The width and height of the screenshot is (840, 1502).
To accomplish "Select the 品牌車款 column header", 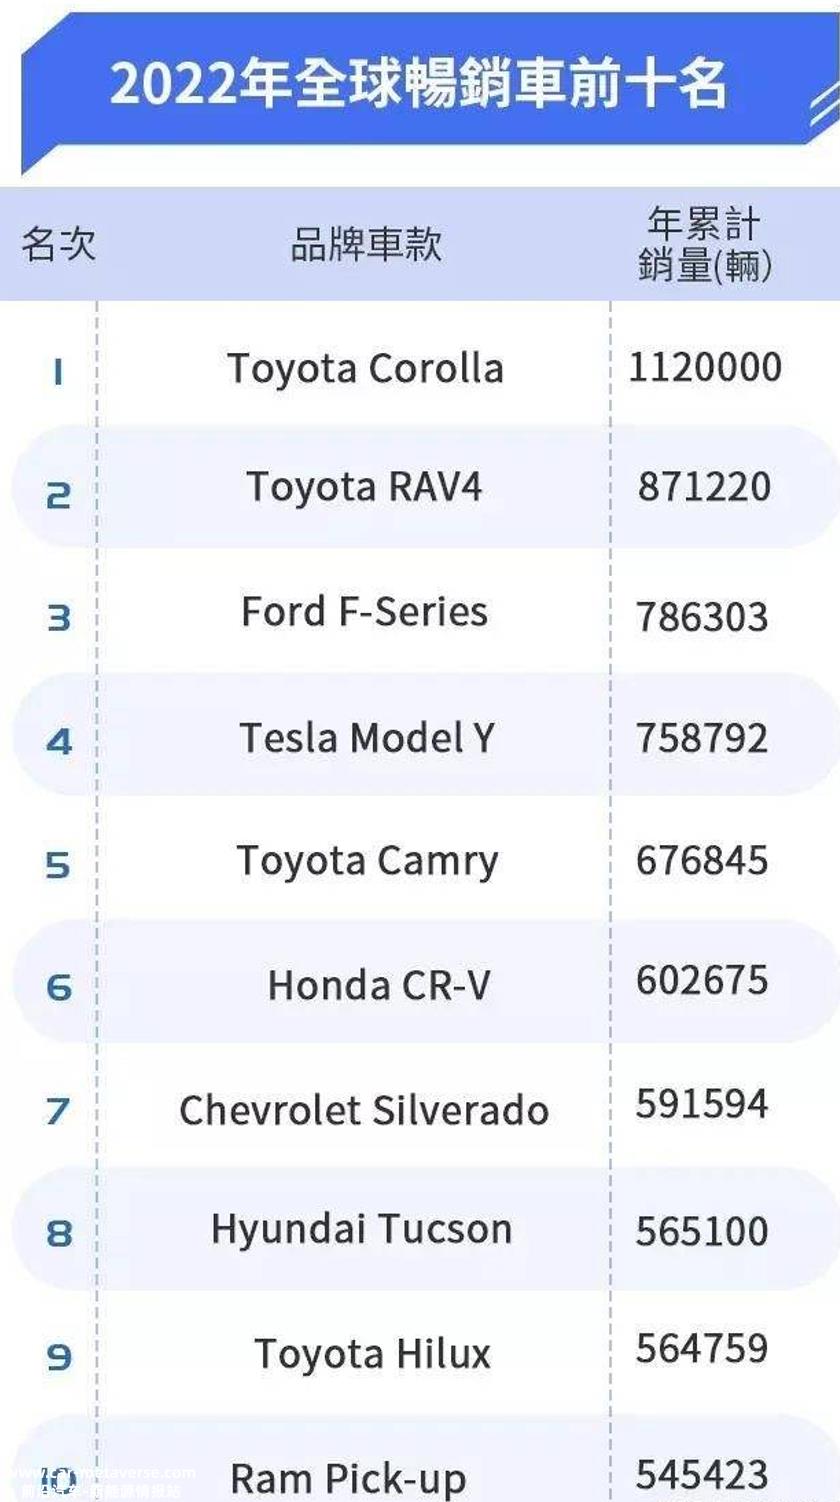I will (366, 244).
